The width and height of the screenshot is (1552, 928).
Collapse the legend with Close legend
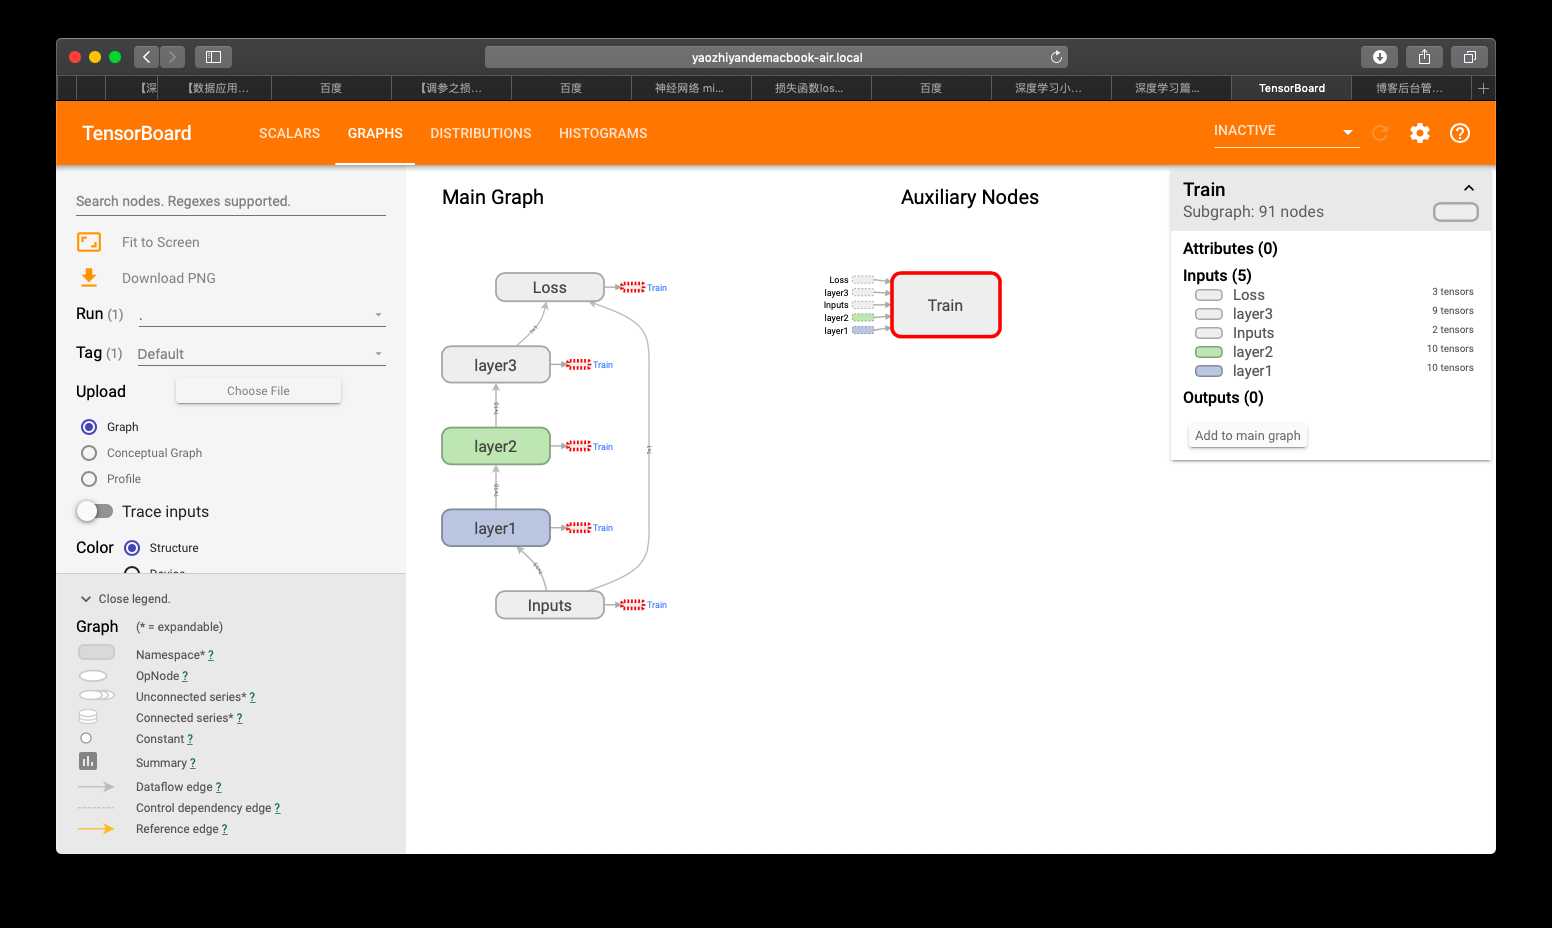[125, 599]
